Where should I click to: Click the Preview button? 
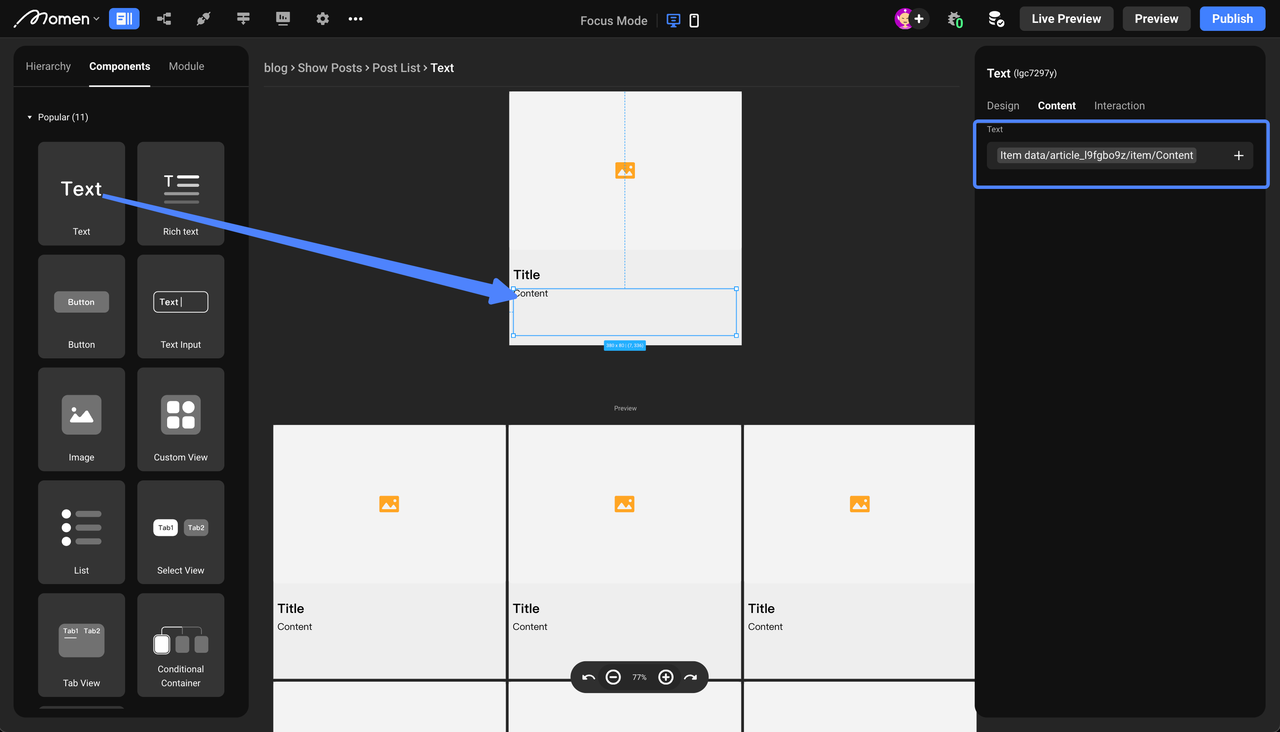(1156, 19)
